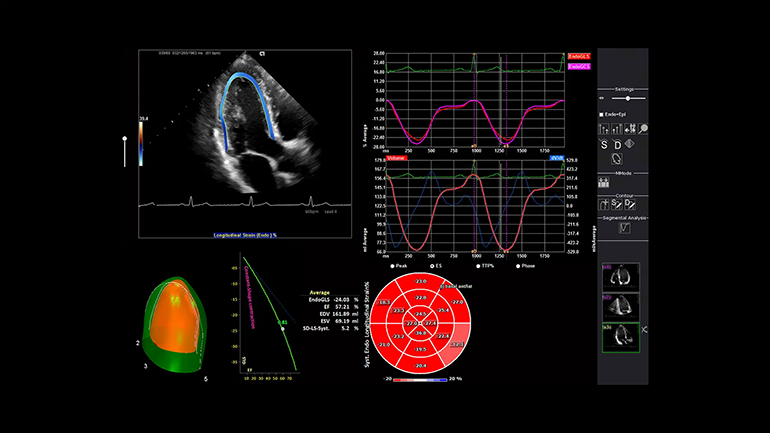This screenshot has width=770, height=433.
Task: Toggle the Endo+Epi checkbox
Action: [600, 116]
